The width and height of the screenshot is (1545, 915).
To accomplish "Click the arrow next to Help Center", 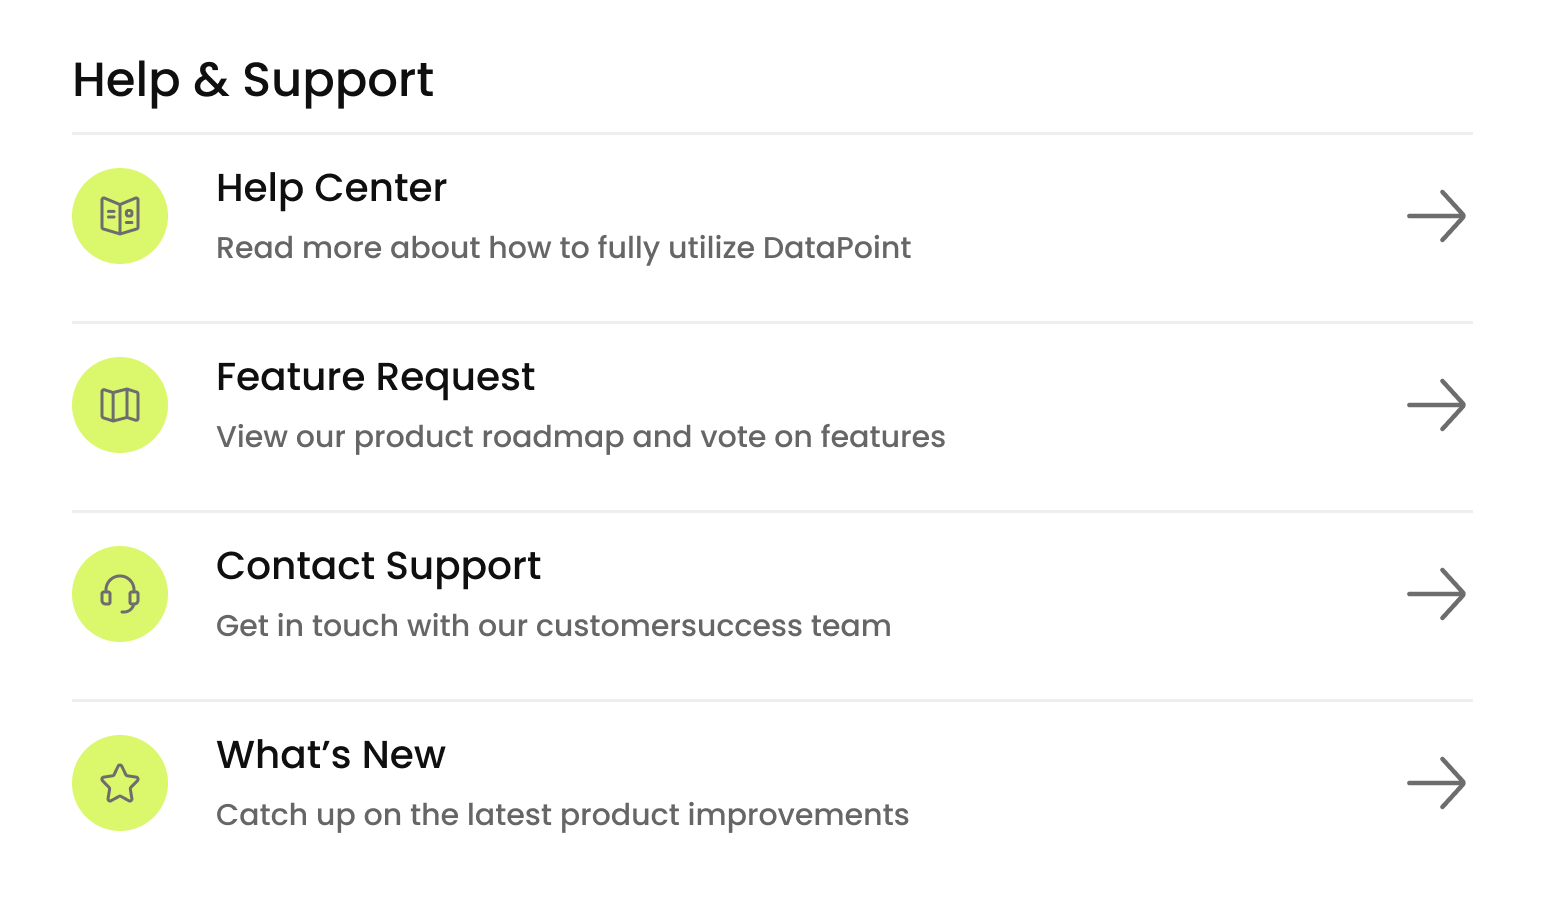I will tap(1437, 216).
